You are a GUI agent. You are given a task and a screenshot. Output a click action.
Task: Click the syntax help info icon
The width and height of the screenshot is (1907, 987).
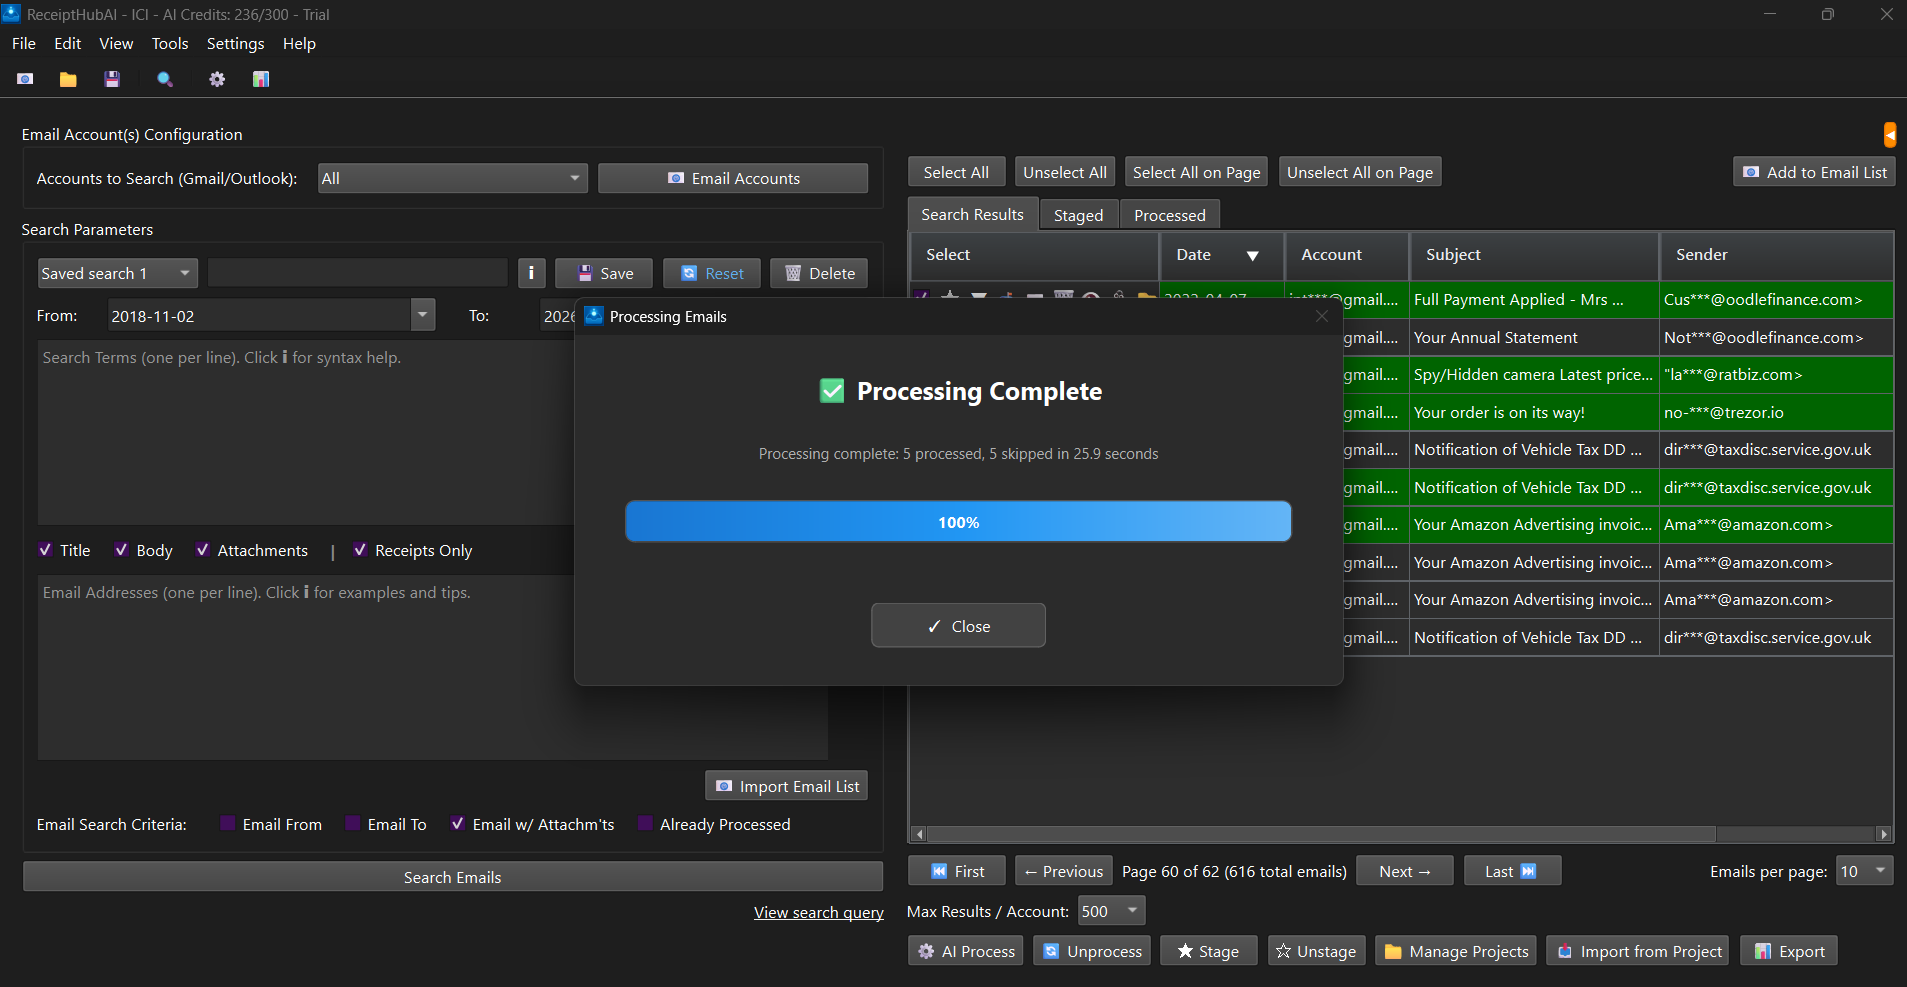coord(531,273)
